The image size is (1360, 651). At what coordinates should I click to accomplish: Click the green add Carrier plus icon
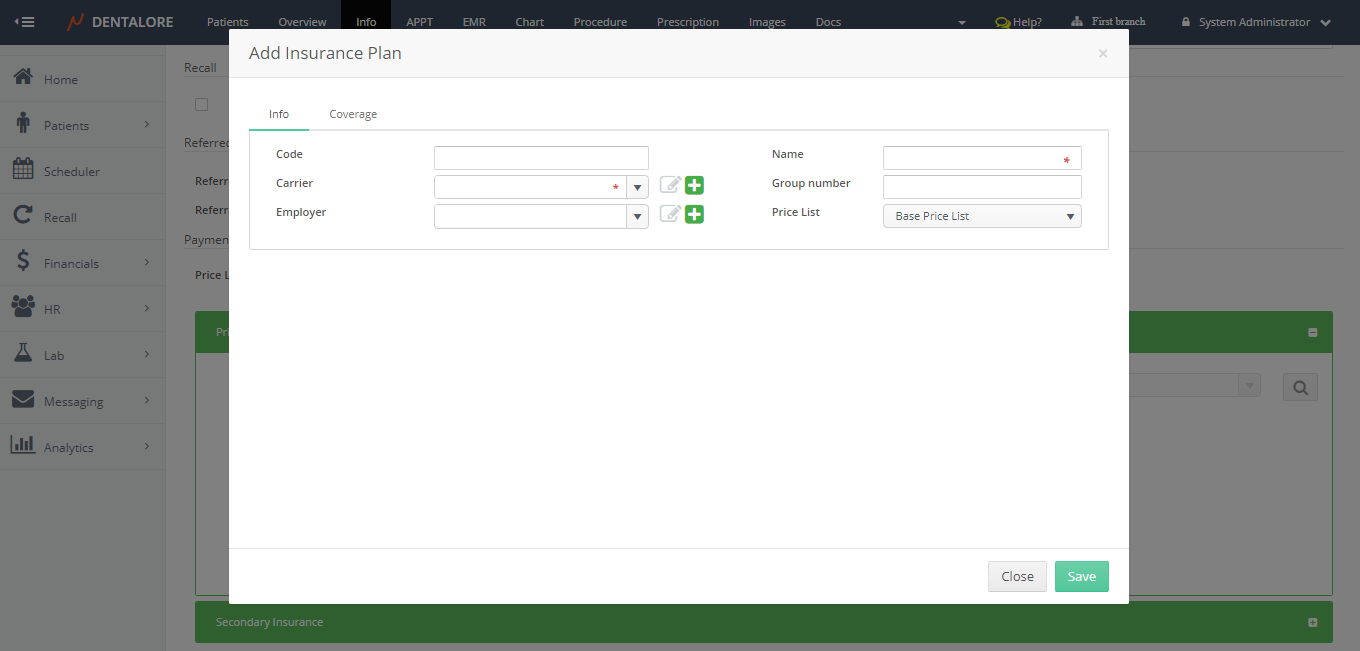coord(694,185)
